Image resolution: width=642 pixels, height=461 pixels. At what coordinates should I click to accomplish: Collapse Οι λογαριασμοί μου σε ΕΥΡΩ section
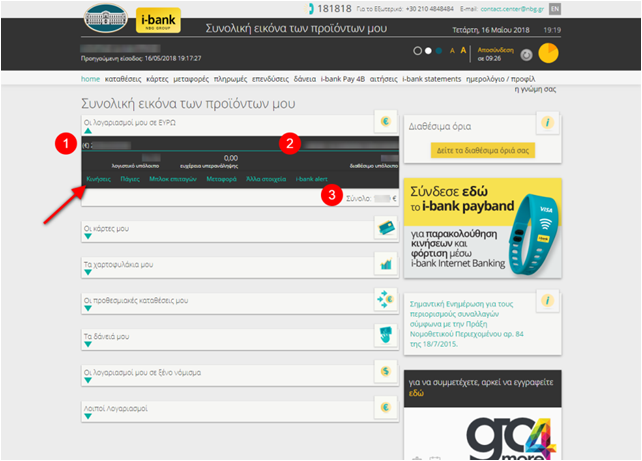(88, 131)
